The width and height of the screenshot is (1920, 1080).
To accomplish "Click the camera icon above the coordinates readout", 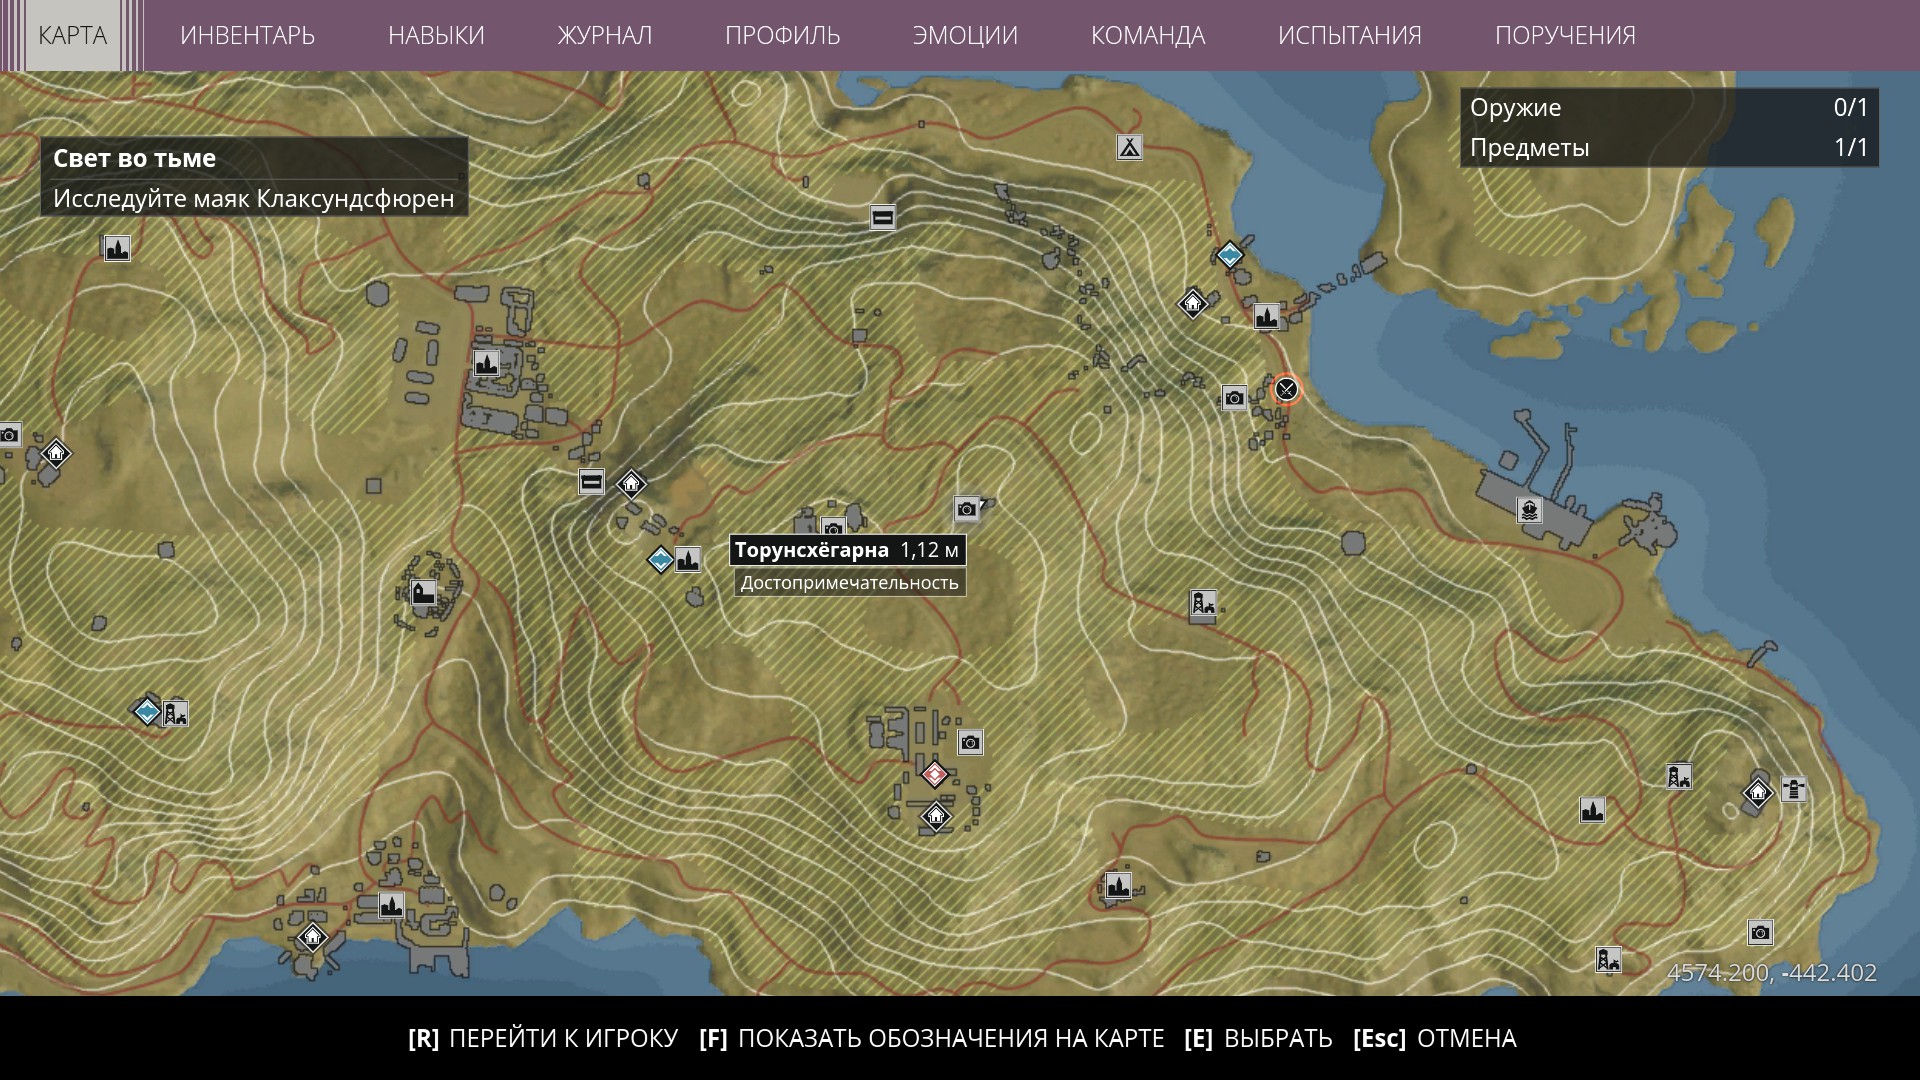I will point(1760,933).
